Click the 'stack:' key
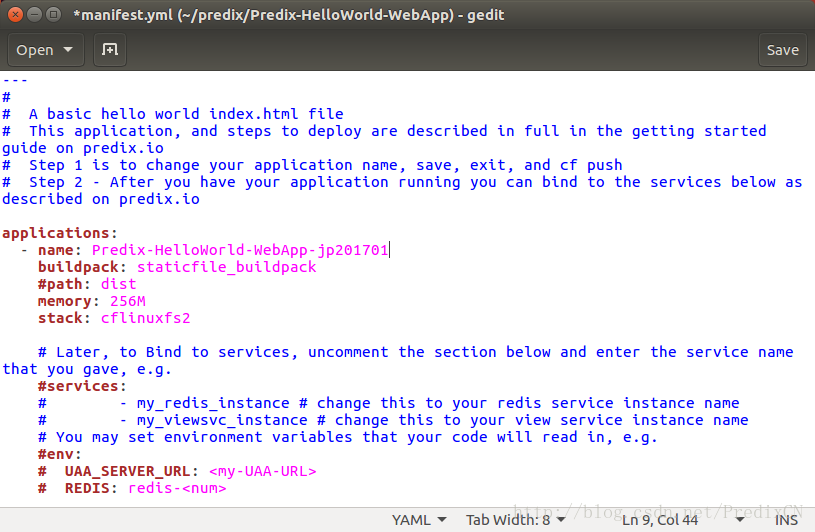The height and width of the screenshot is (532, 815). [64, 318]
